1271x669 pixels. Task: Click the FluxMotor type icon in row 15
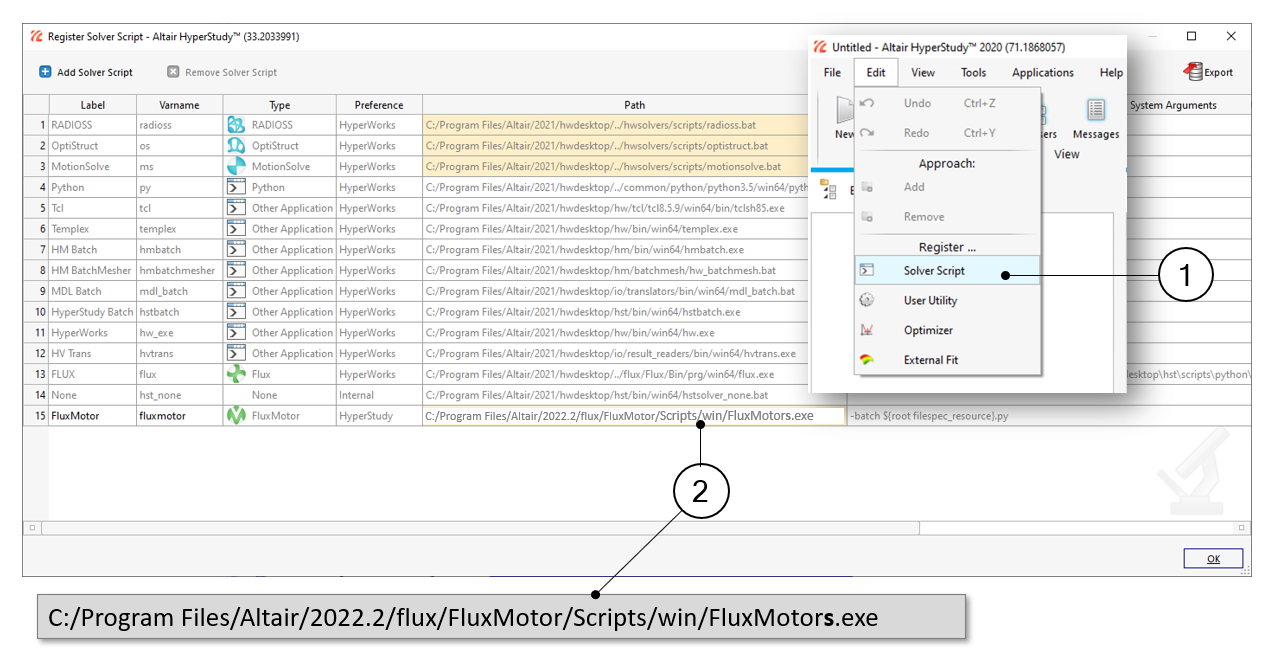(236, 415)
